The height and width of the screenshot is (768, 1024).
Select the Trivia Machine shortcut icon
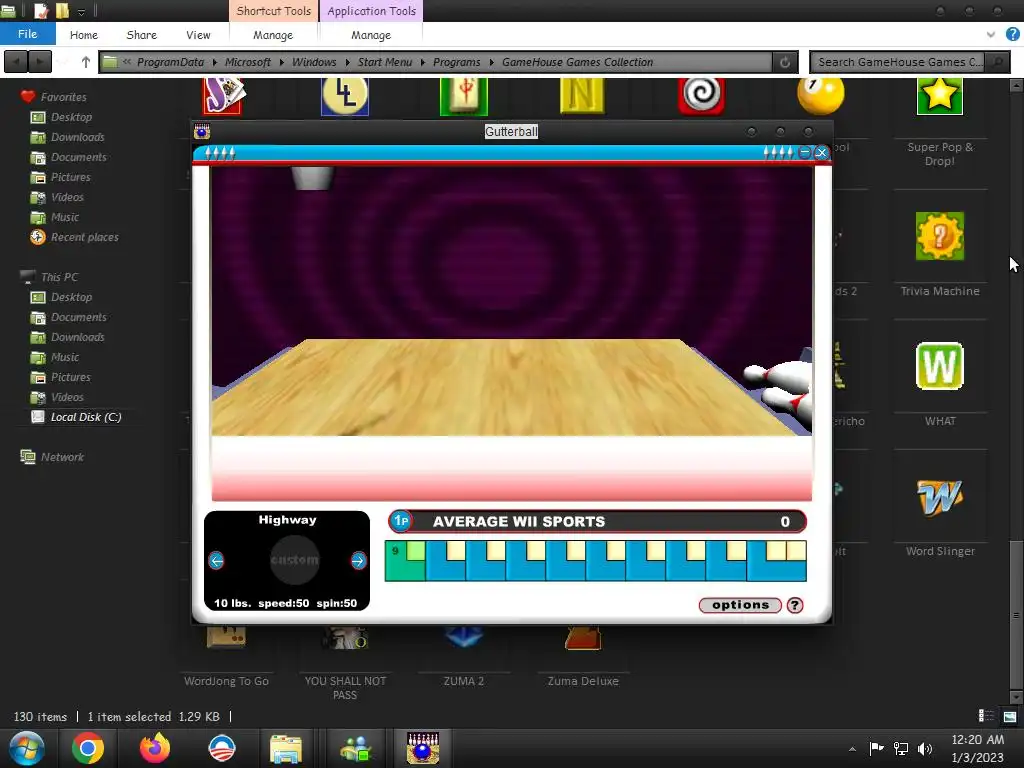[939, 236]
